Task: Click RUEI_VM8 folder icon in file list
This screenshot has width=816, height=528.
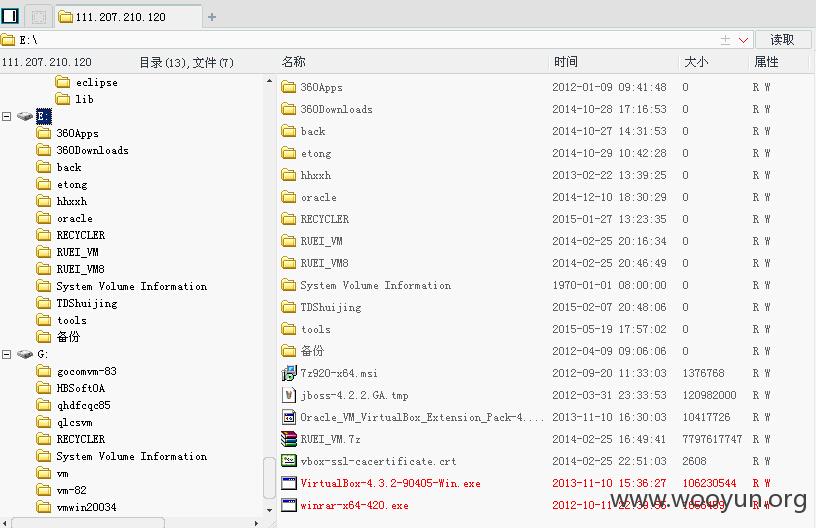Action: pos(289,263)
